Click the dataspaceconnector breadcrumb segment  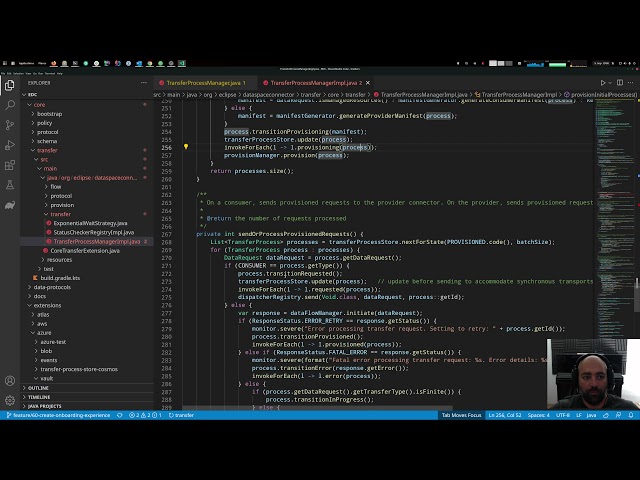click(x=268, y=95)
